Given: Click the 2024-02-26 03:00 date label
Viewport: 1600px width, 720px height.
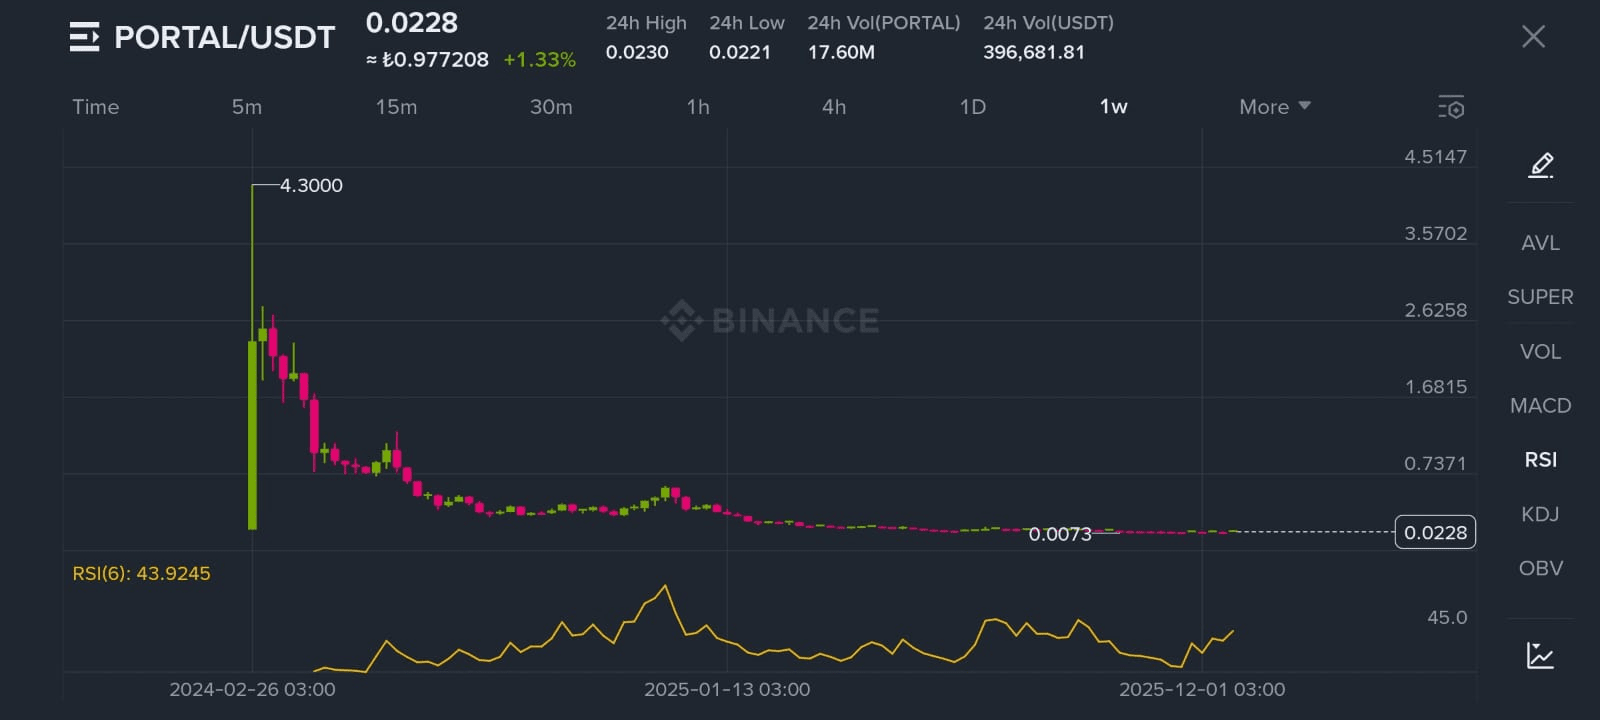Looking at the screenshot, I should click(x=252, y=690).
